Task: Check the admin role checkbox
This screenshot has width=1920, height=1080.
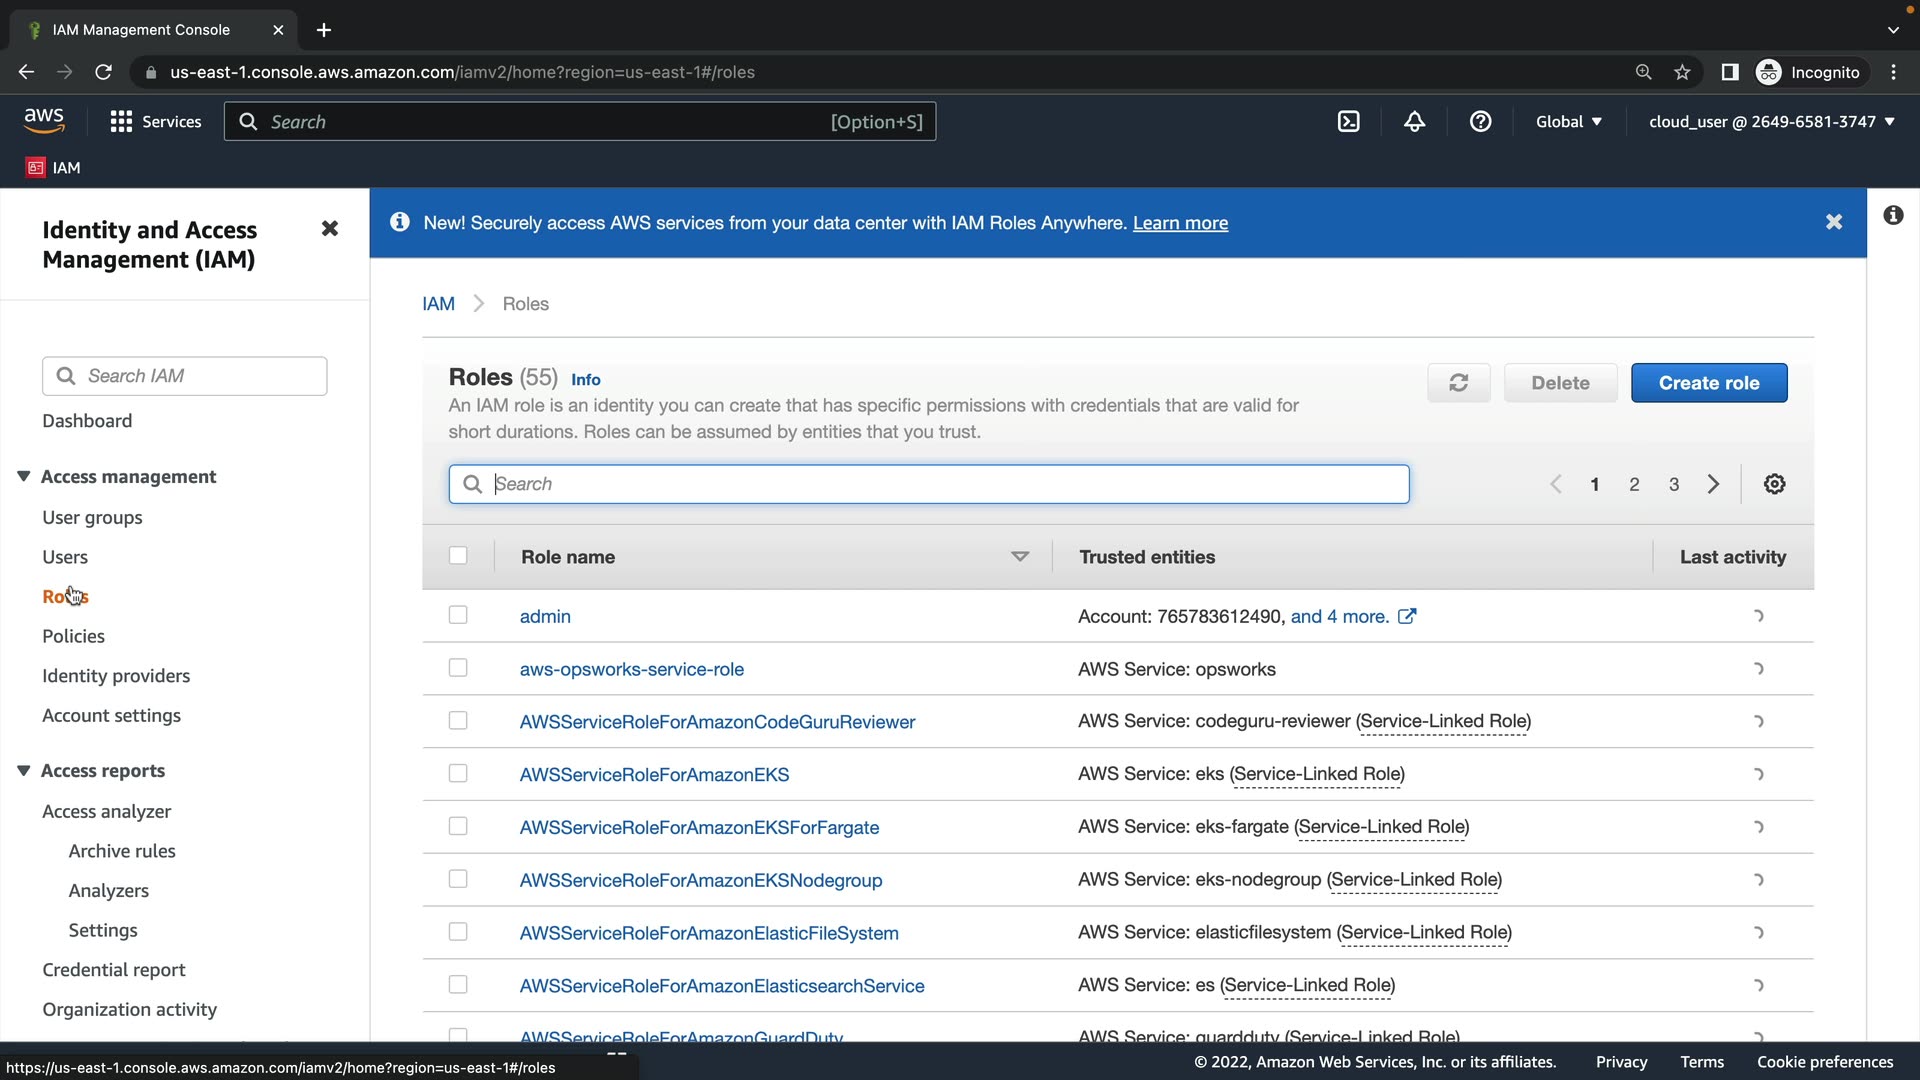Action: [x=458, y=615]
